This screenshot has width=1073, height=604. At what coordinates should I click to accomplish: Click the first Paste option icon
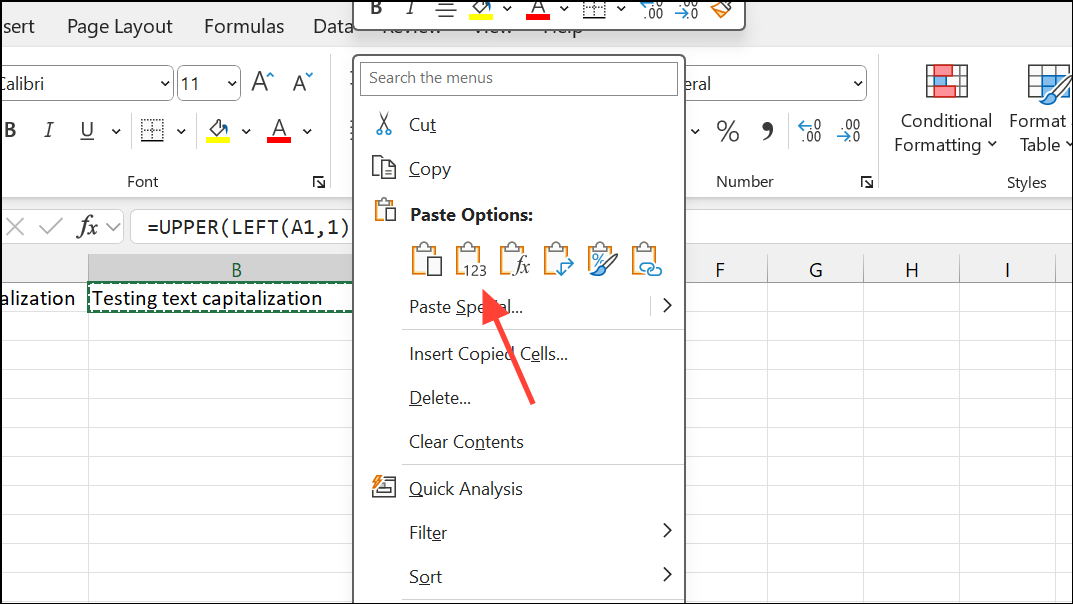point(427,260)
